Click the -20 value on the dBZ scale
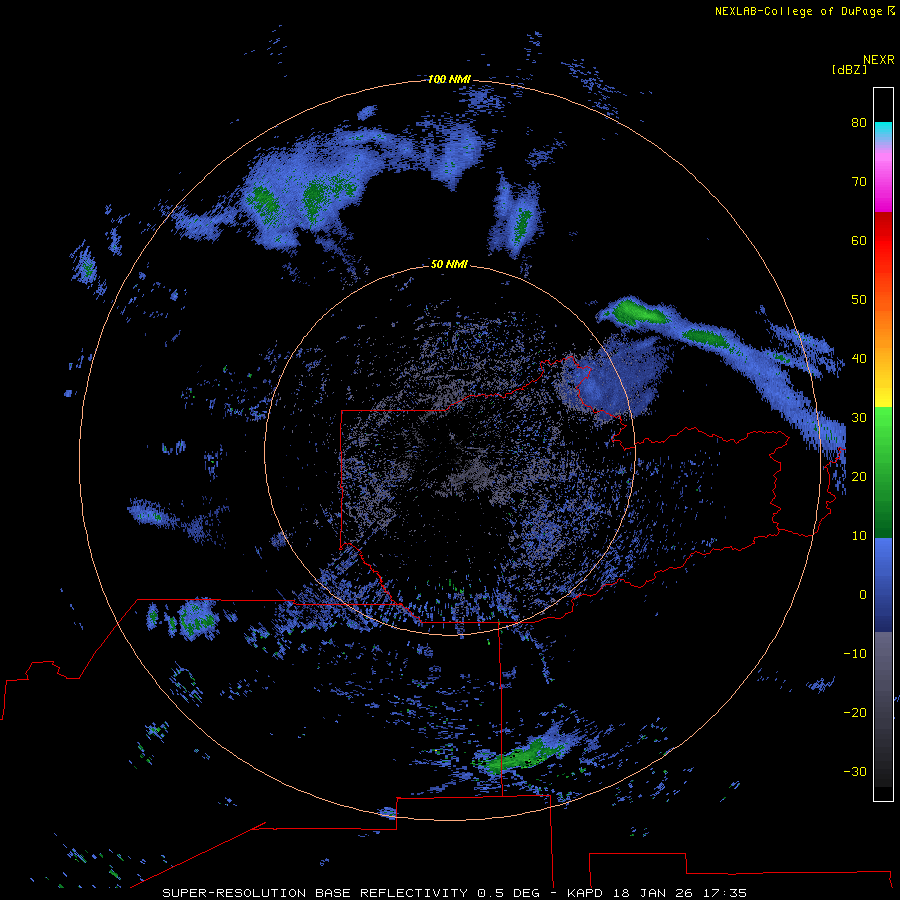 (x=855, y=713)
